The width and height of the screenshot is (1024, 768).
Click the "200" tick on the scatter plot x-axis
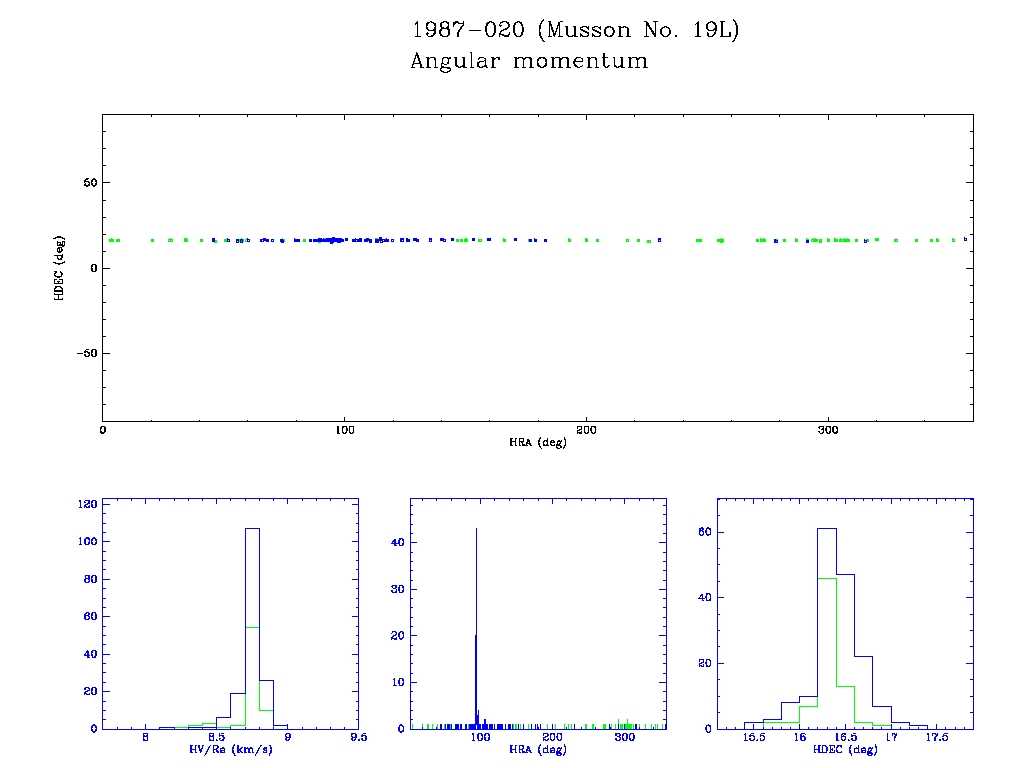pos(586,430)
